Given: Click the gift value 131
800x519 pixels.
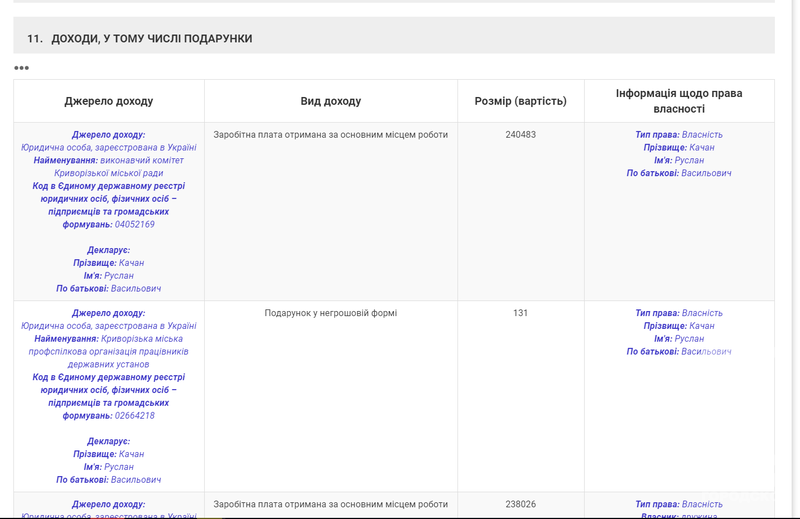Looking at the screenshot, I should pos(520,313).
